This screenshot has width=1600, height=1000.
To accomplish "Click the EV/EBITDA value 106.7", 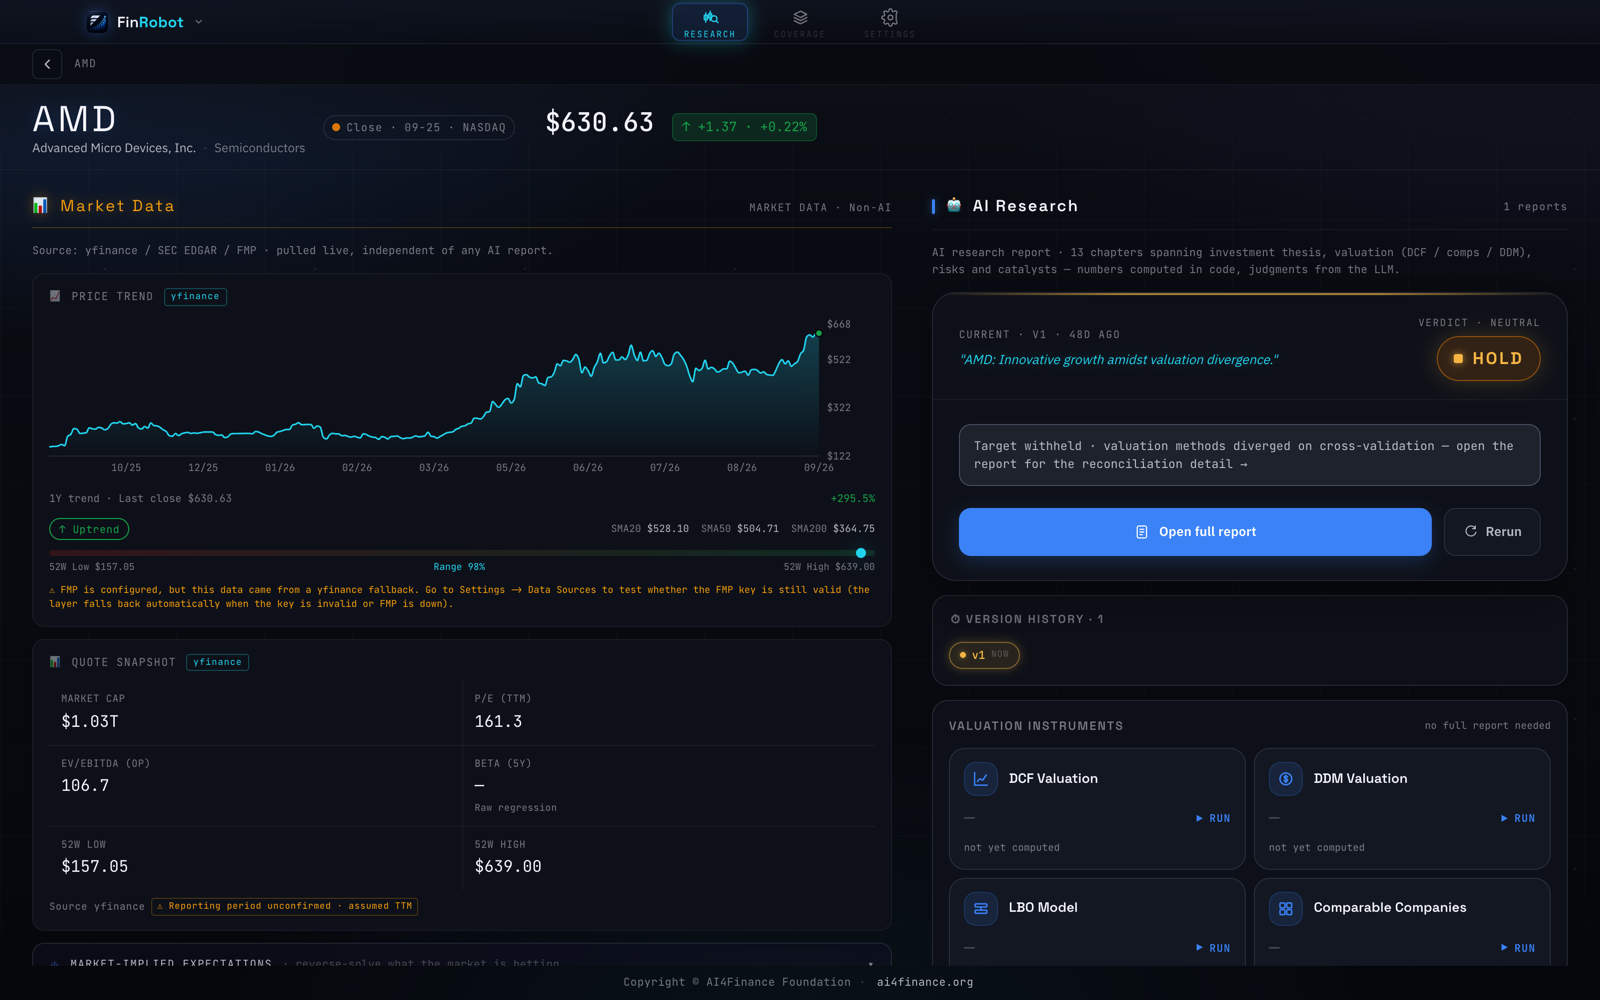I will (x=85, y=786).
